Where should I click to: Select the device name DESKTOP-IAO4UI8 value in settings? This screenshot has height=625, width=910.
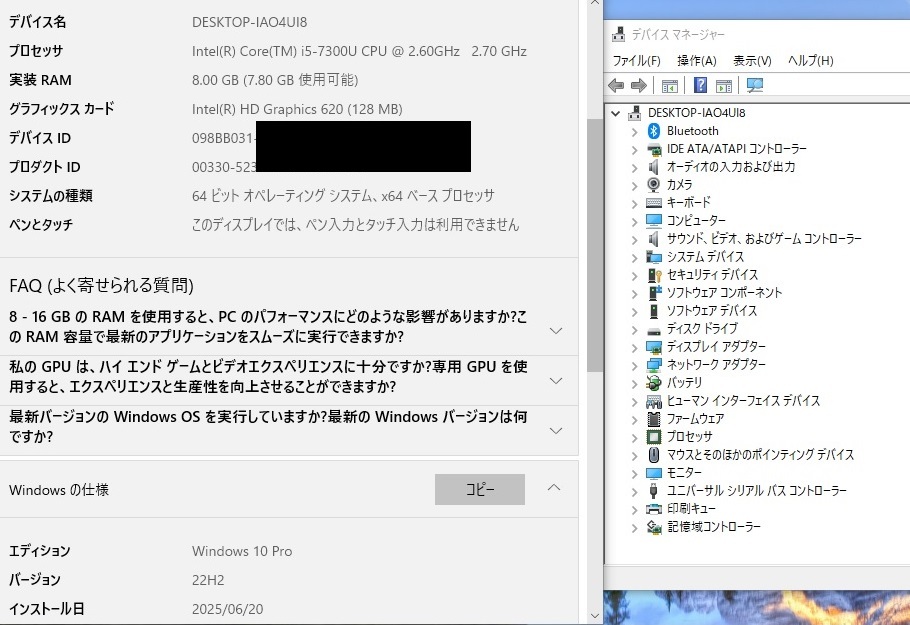250,22
